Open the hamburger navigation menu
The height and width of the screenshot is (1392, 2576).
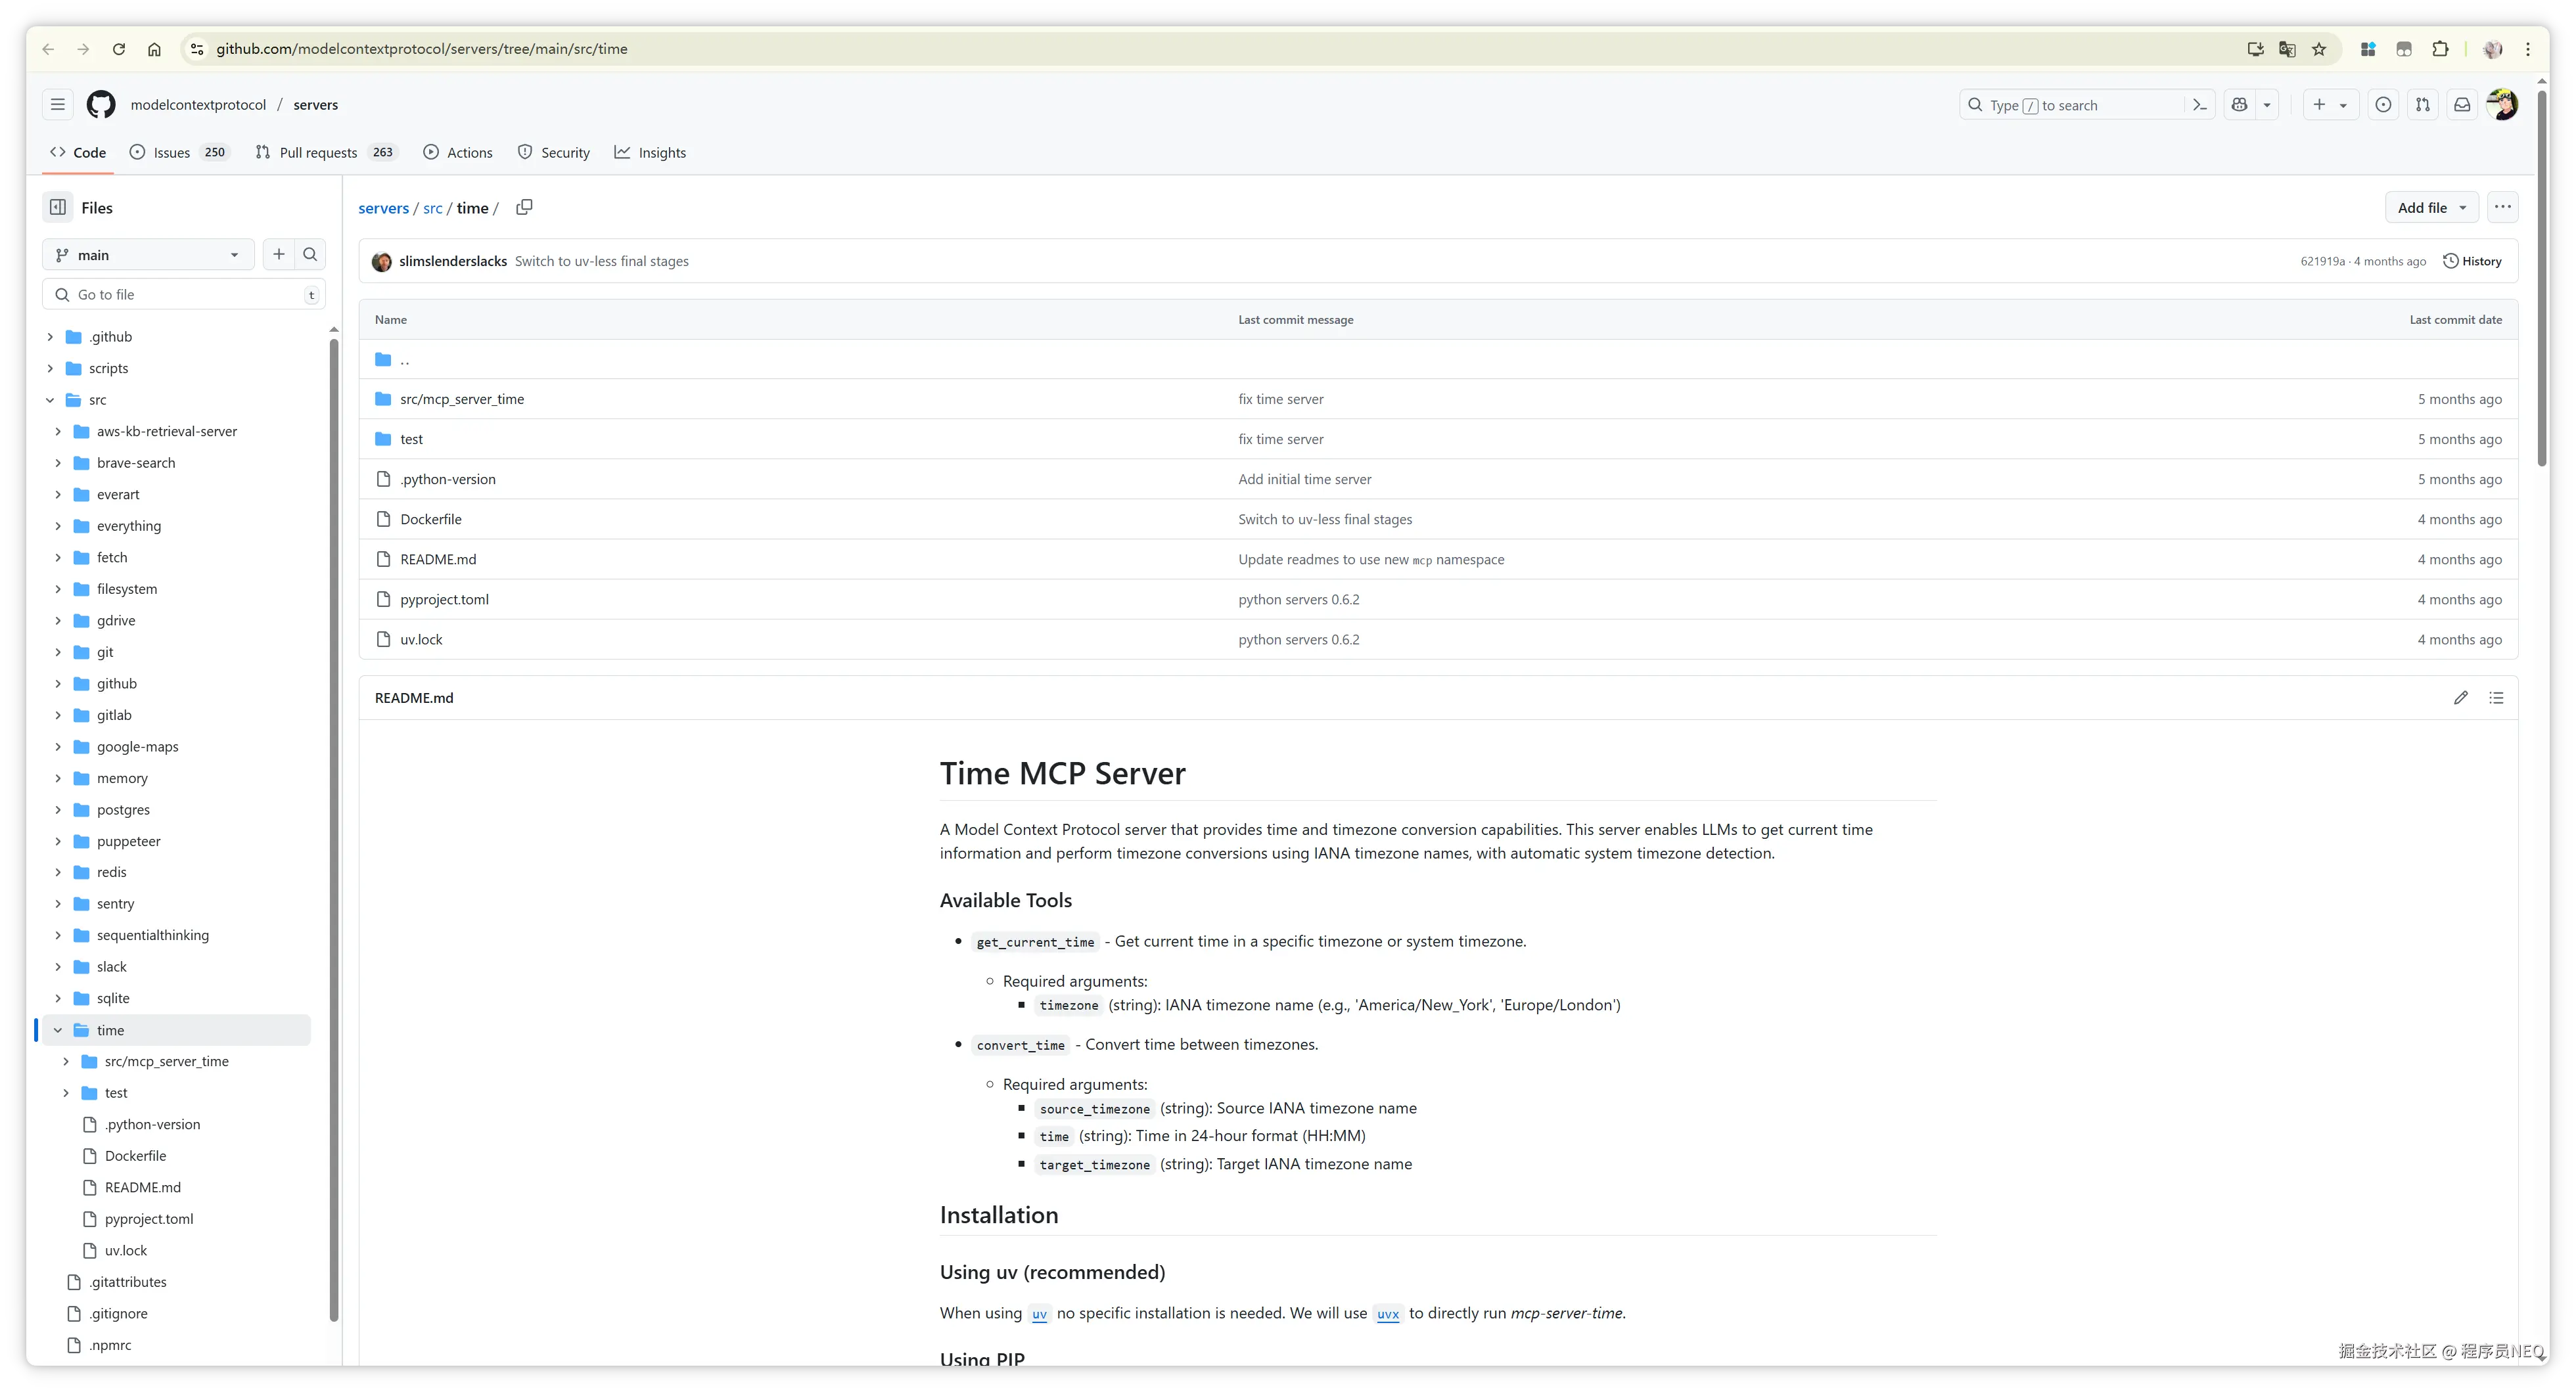pyautogui.click(x=58, y=105)
